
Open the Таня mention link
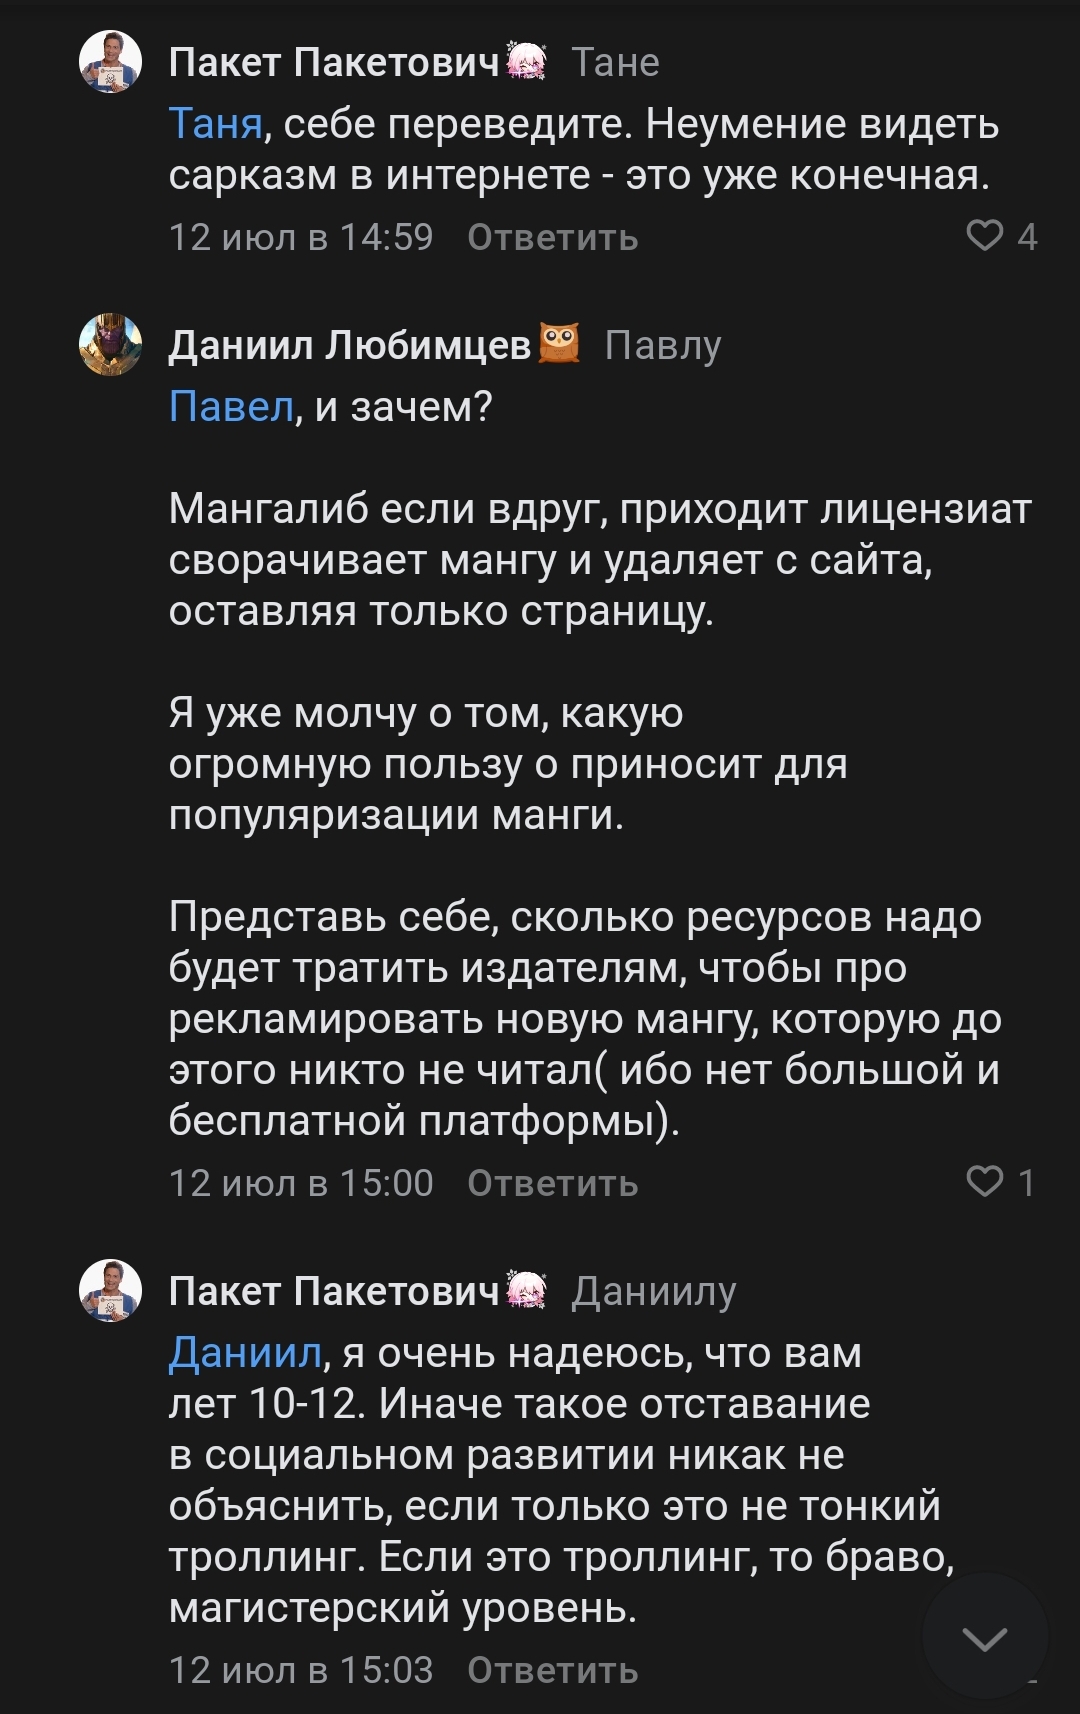point(215,124)
